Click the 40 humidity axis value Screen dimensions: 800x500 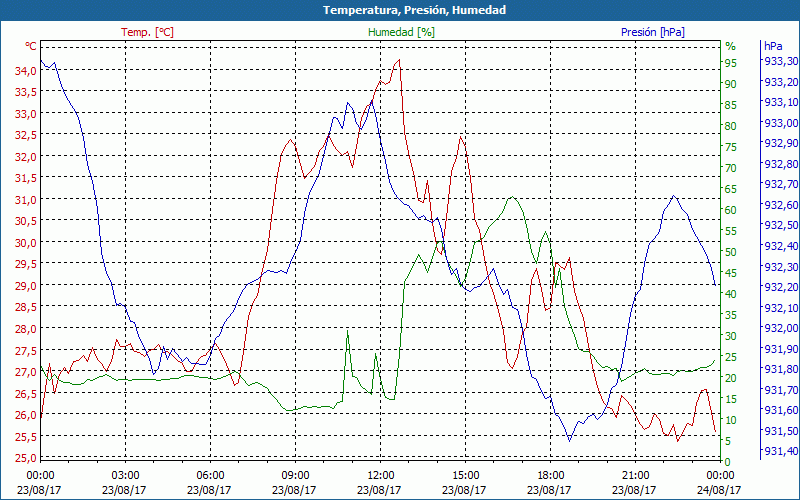coord(731,294)
